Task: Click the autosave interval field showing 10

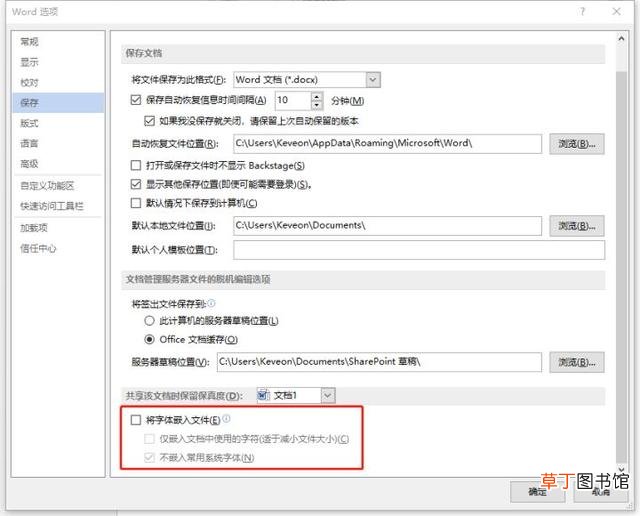Action: coord(294,100)
